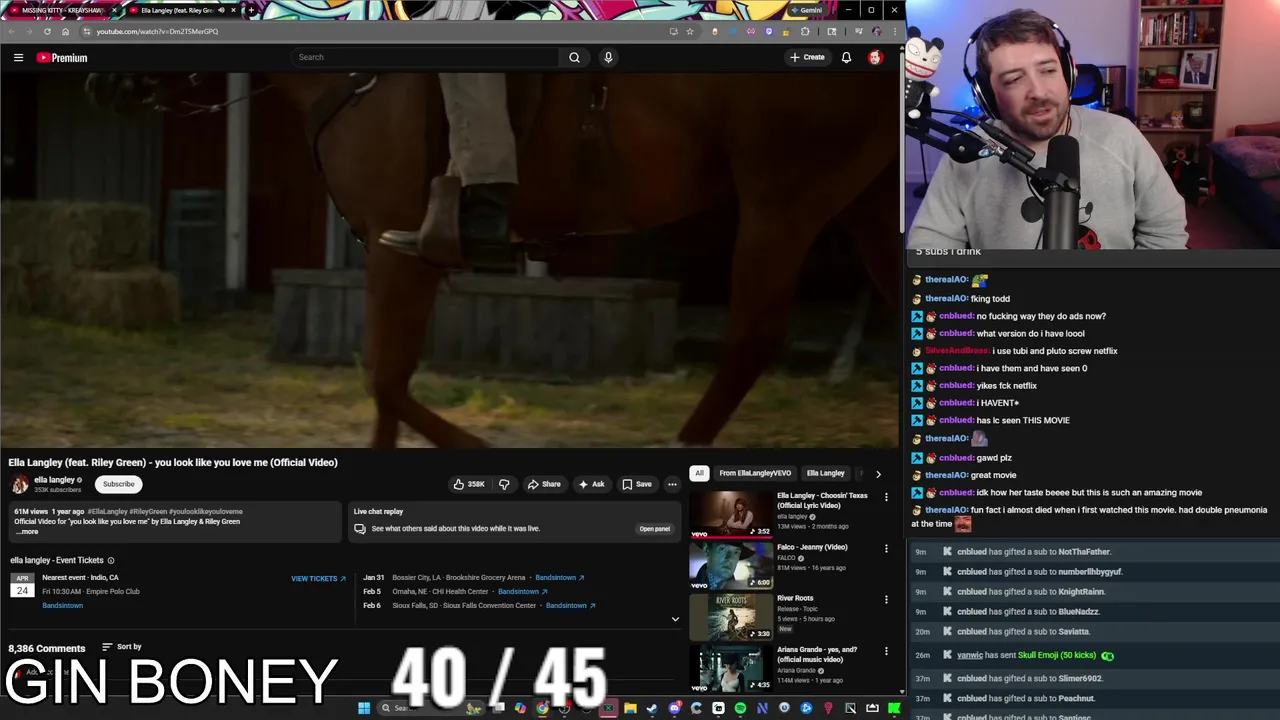Open the YouTube guide hamburger menu

pyautogui.click(x=18, y=57)
